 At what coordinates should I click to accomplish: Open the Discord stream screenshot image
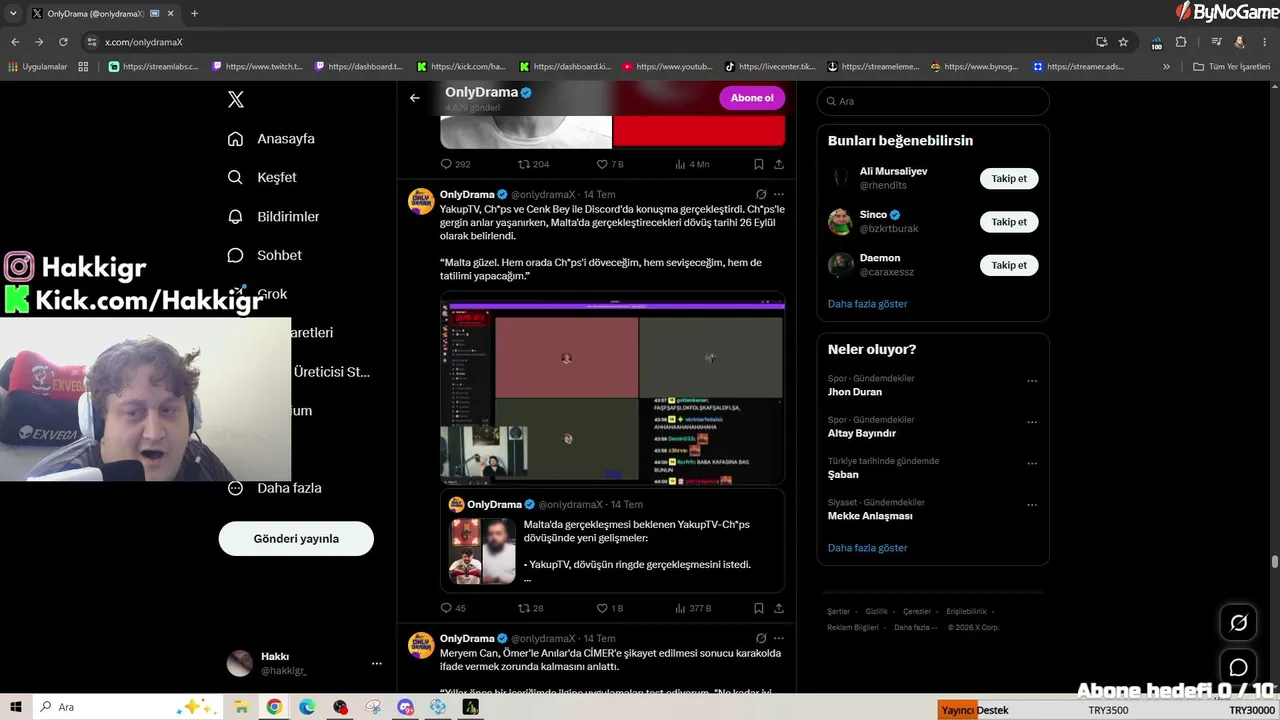(612, 388)
